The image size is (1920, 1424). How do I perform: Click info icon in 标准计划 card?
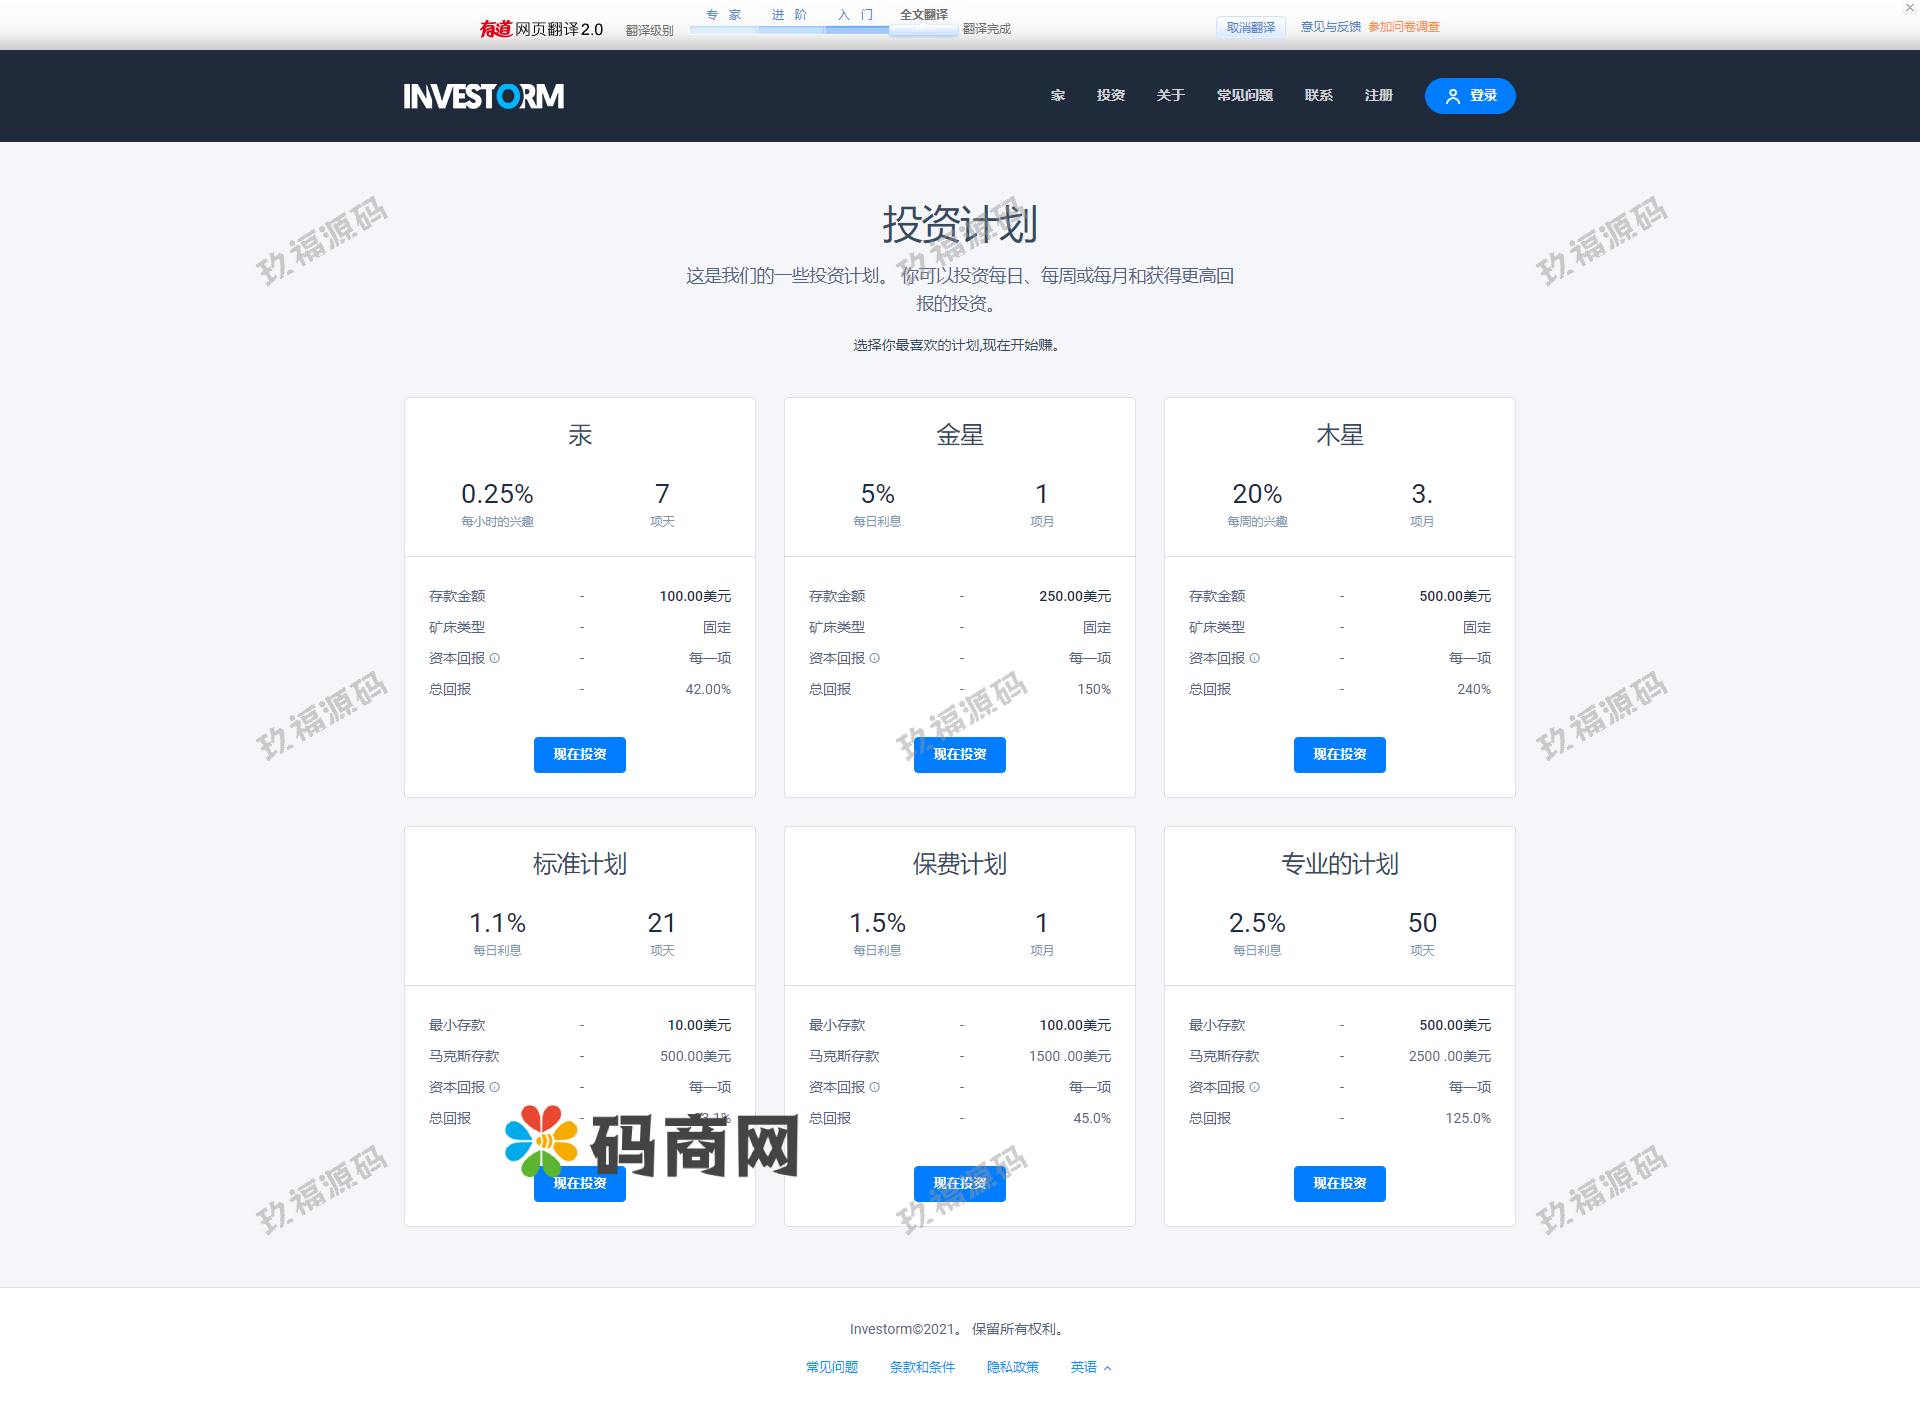tap(495, 1087)
